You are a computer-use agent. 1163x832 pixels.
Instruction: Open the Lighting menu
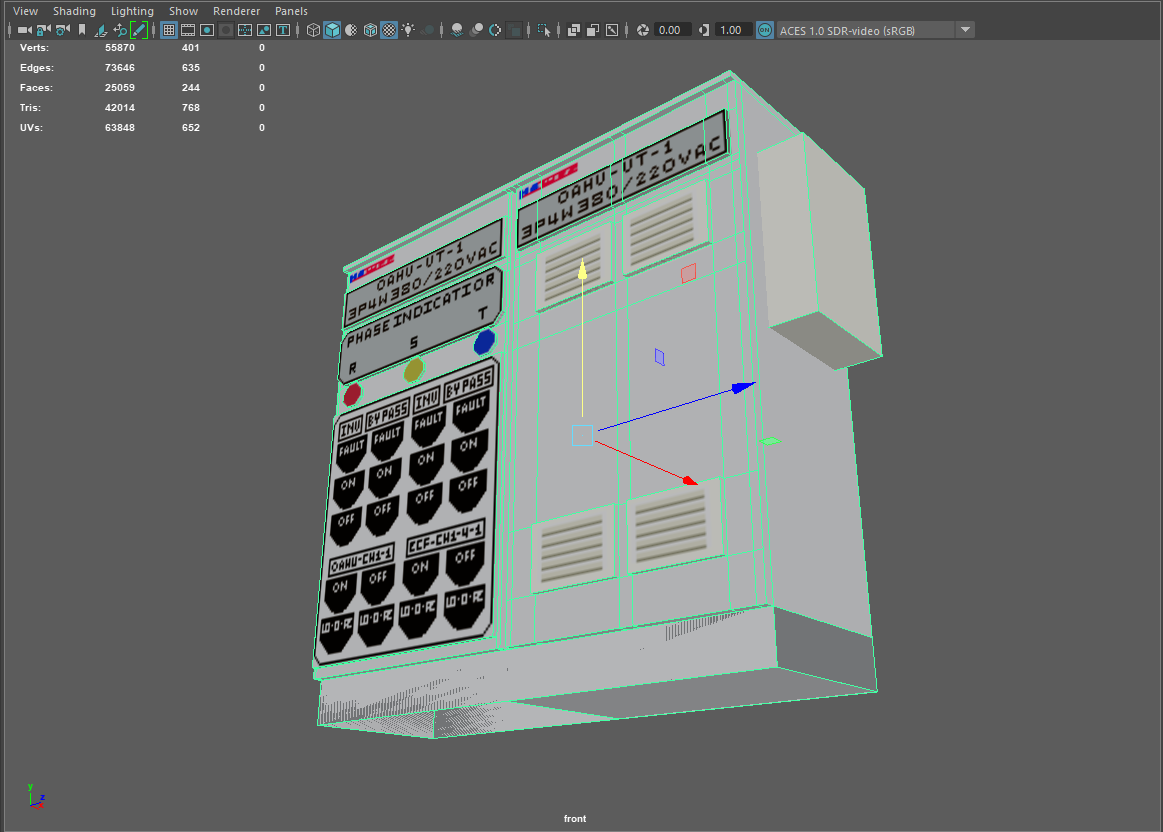(132, 11)
